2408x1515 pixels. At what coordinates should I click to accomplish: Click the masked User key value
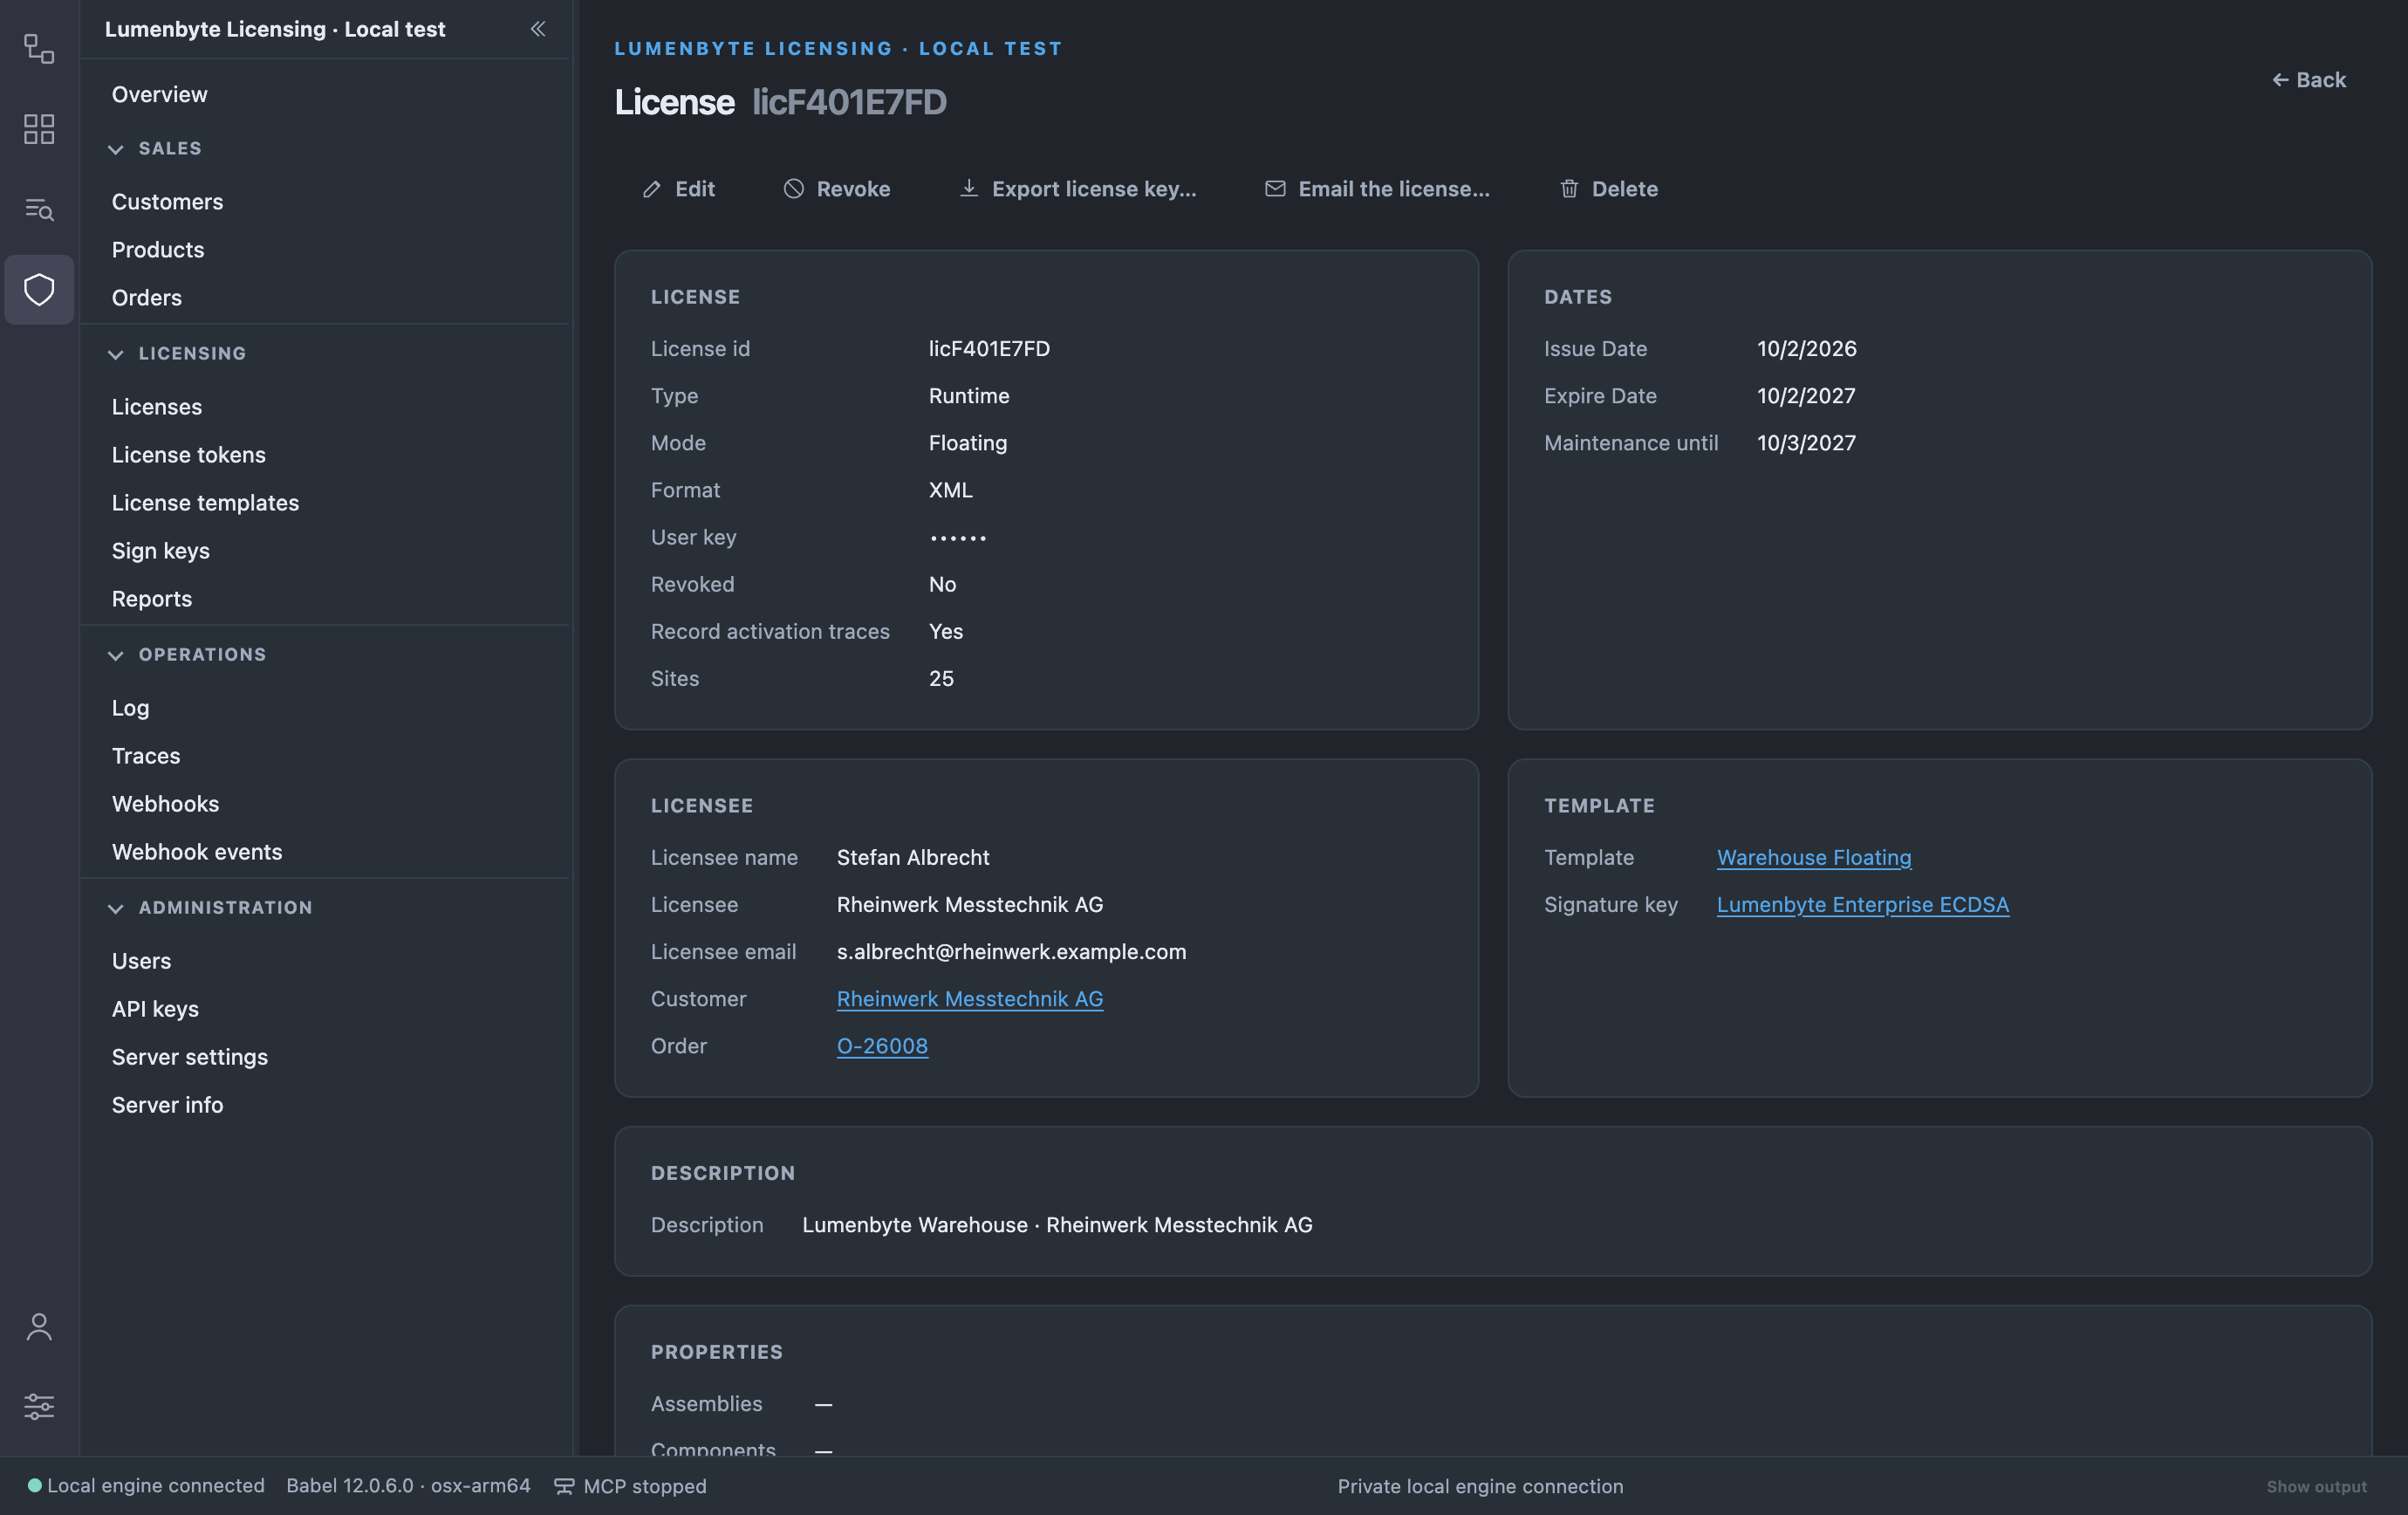(958, 537)
